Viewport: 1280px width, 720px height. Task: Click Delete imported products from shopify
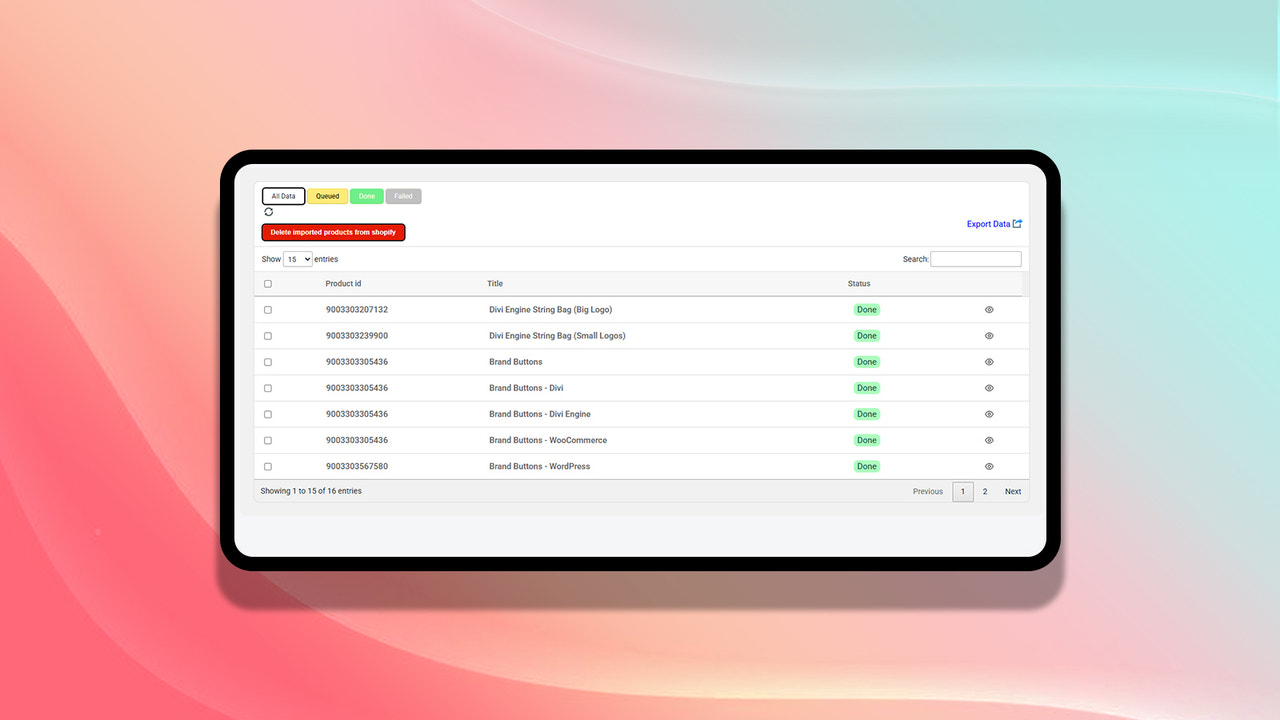coord(333,232)
